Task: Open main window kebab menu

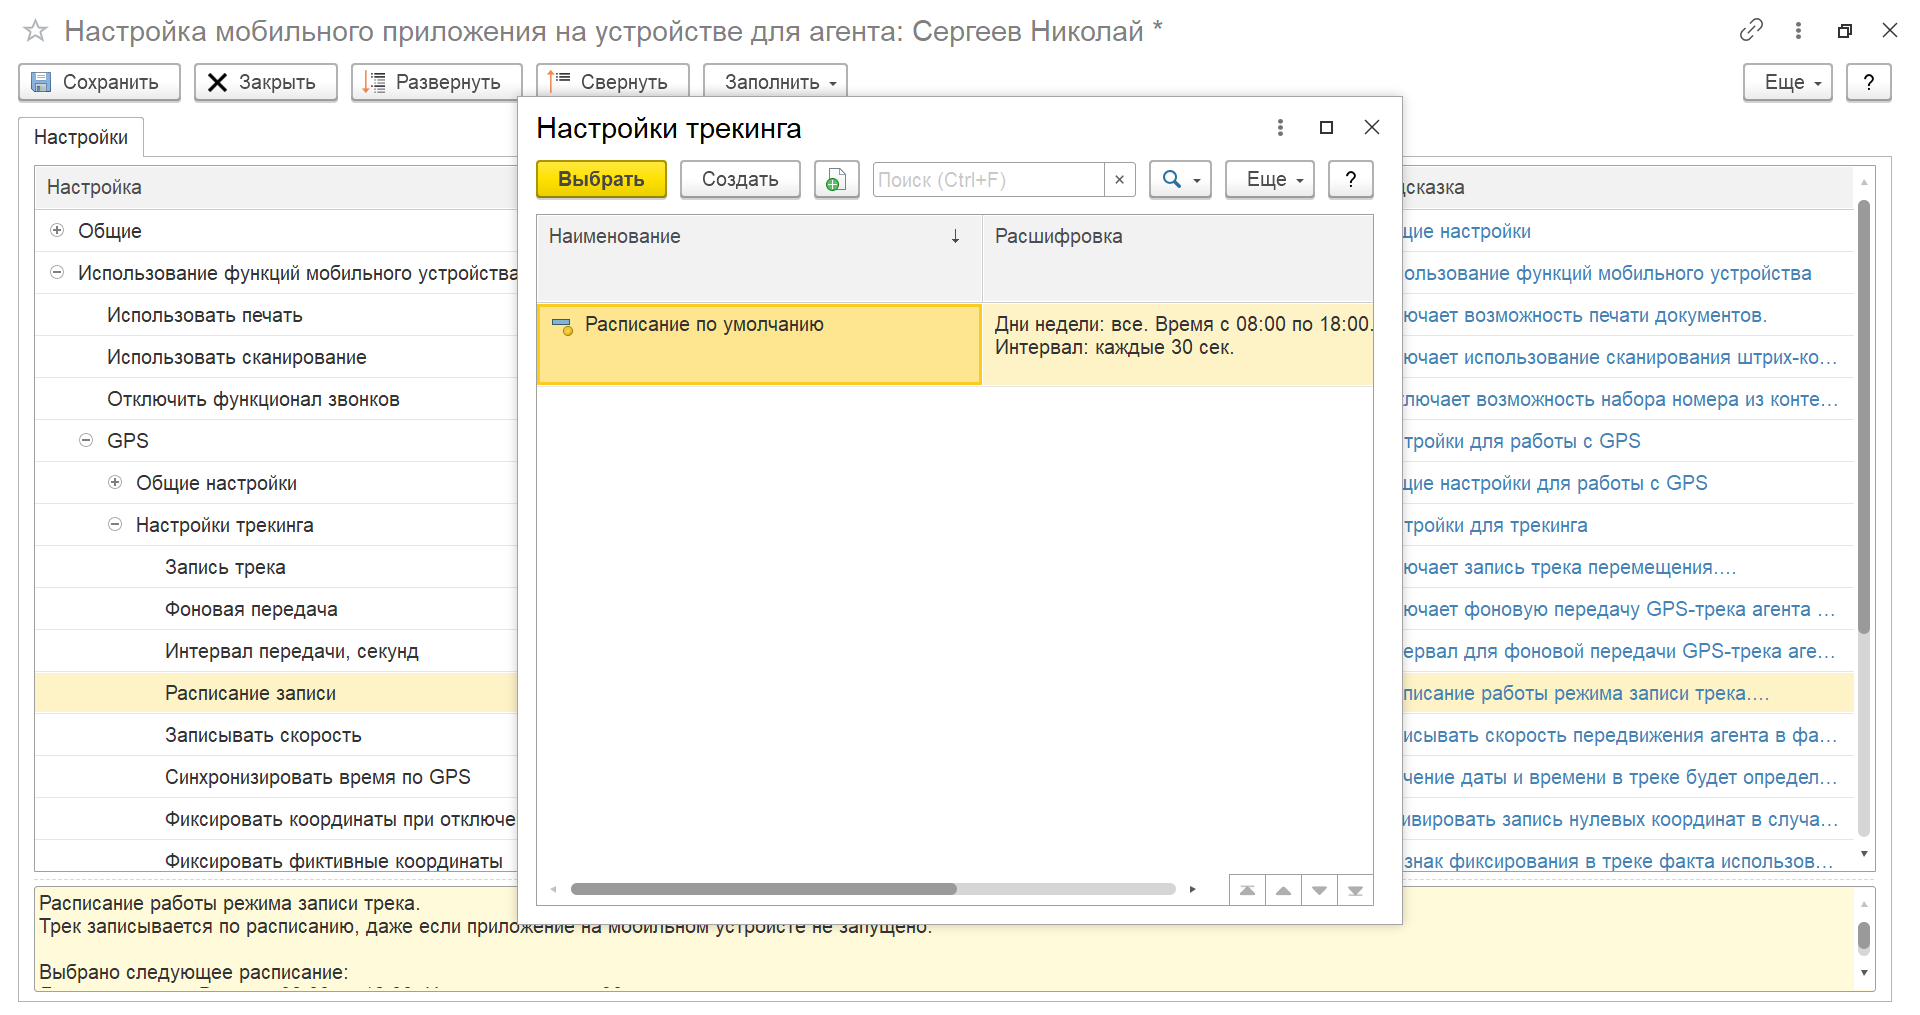Action: (1798, 30)
